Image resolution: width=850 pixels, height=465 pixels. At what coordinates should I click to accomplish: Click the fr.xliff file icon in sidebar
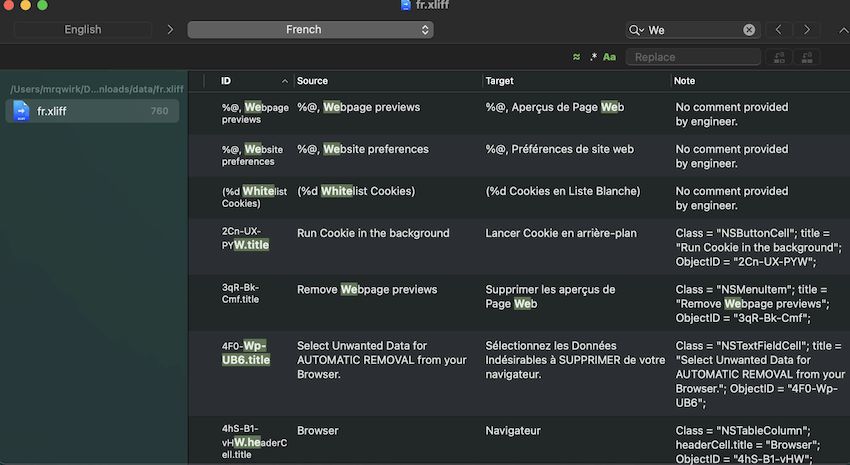22,111
